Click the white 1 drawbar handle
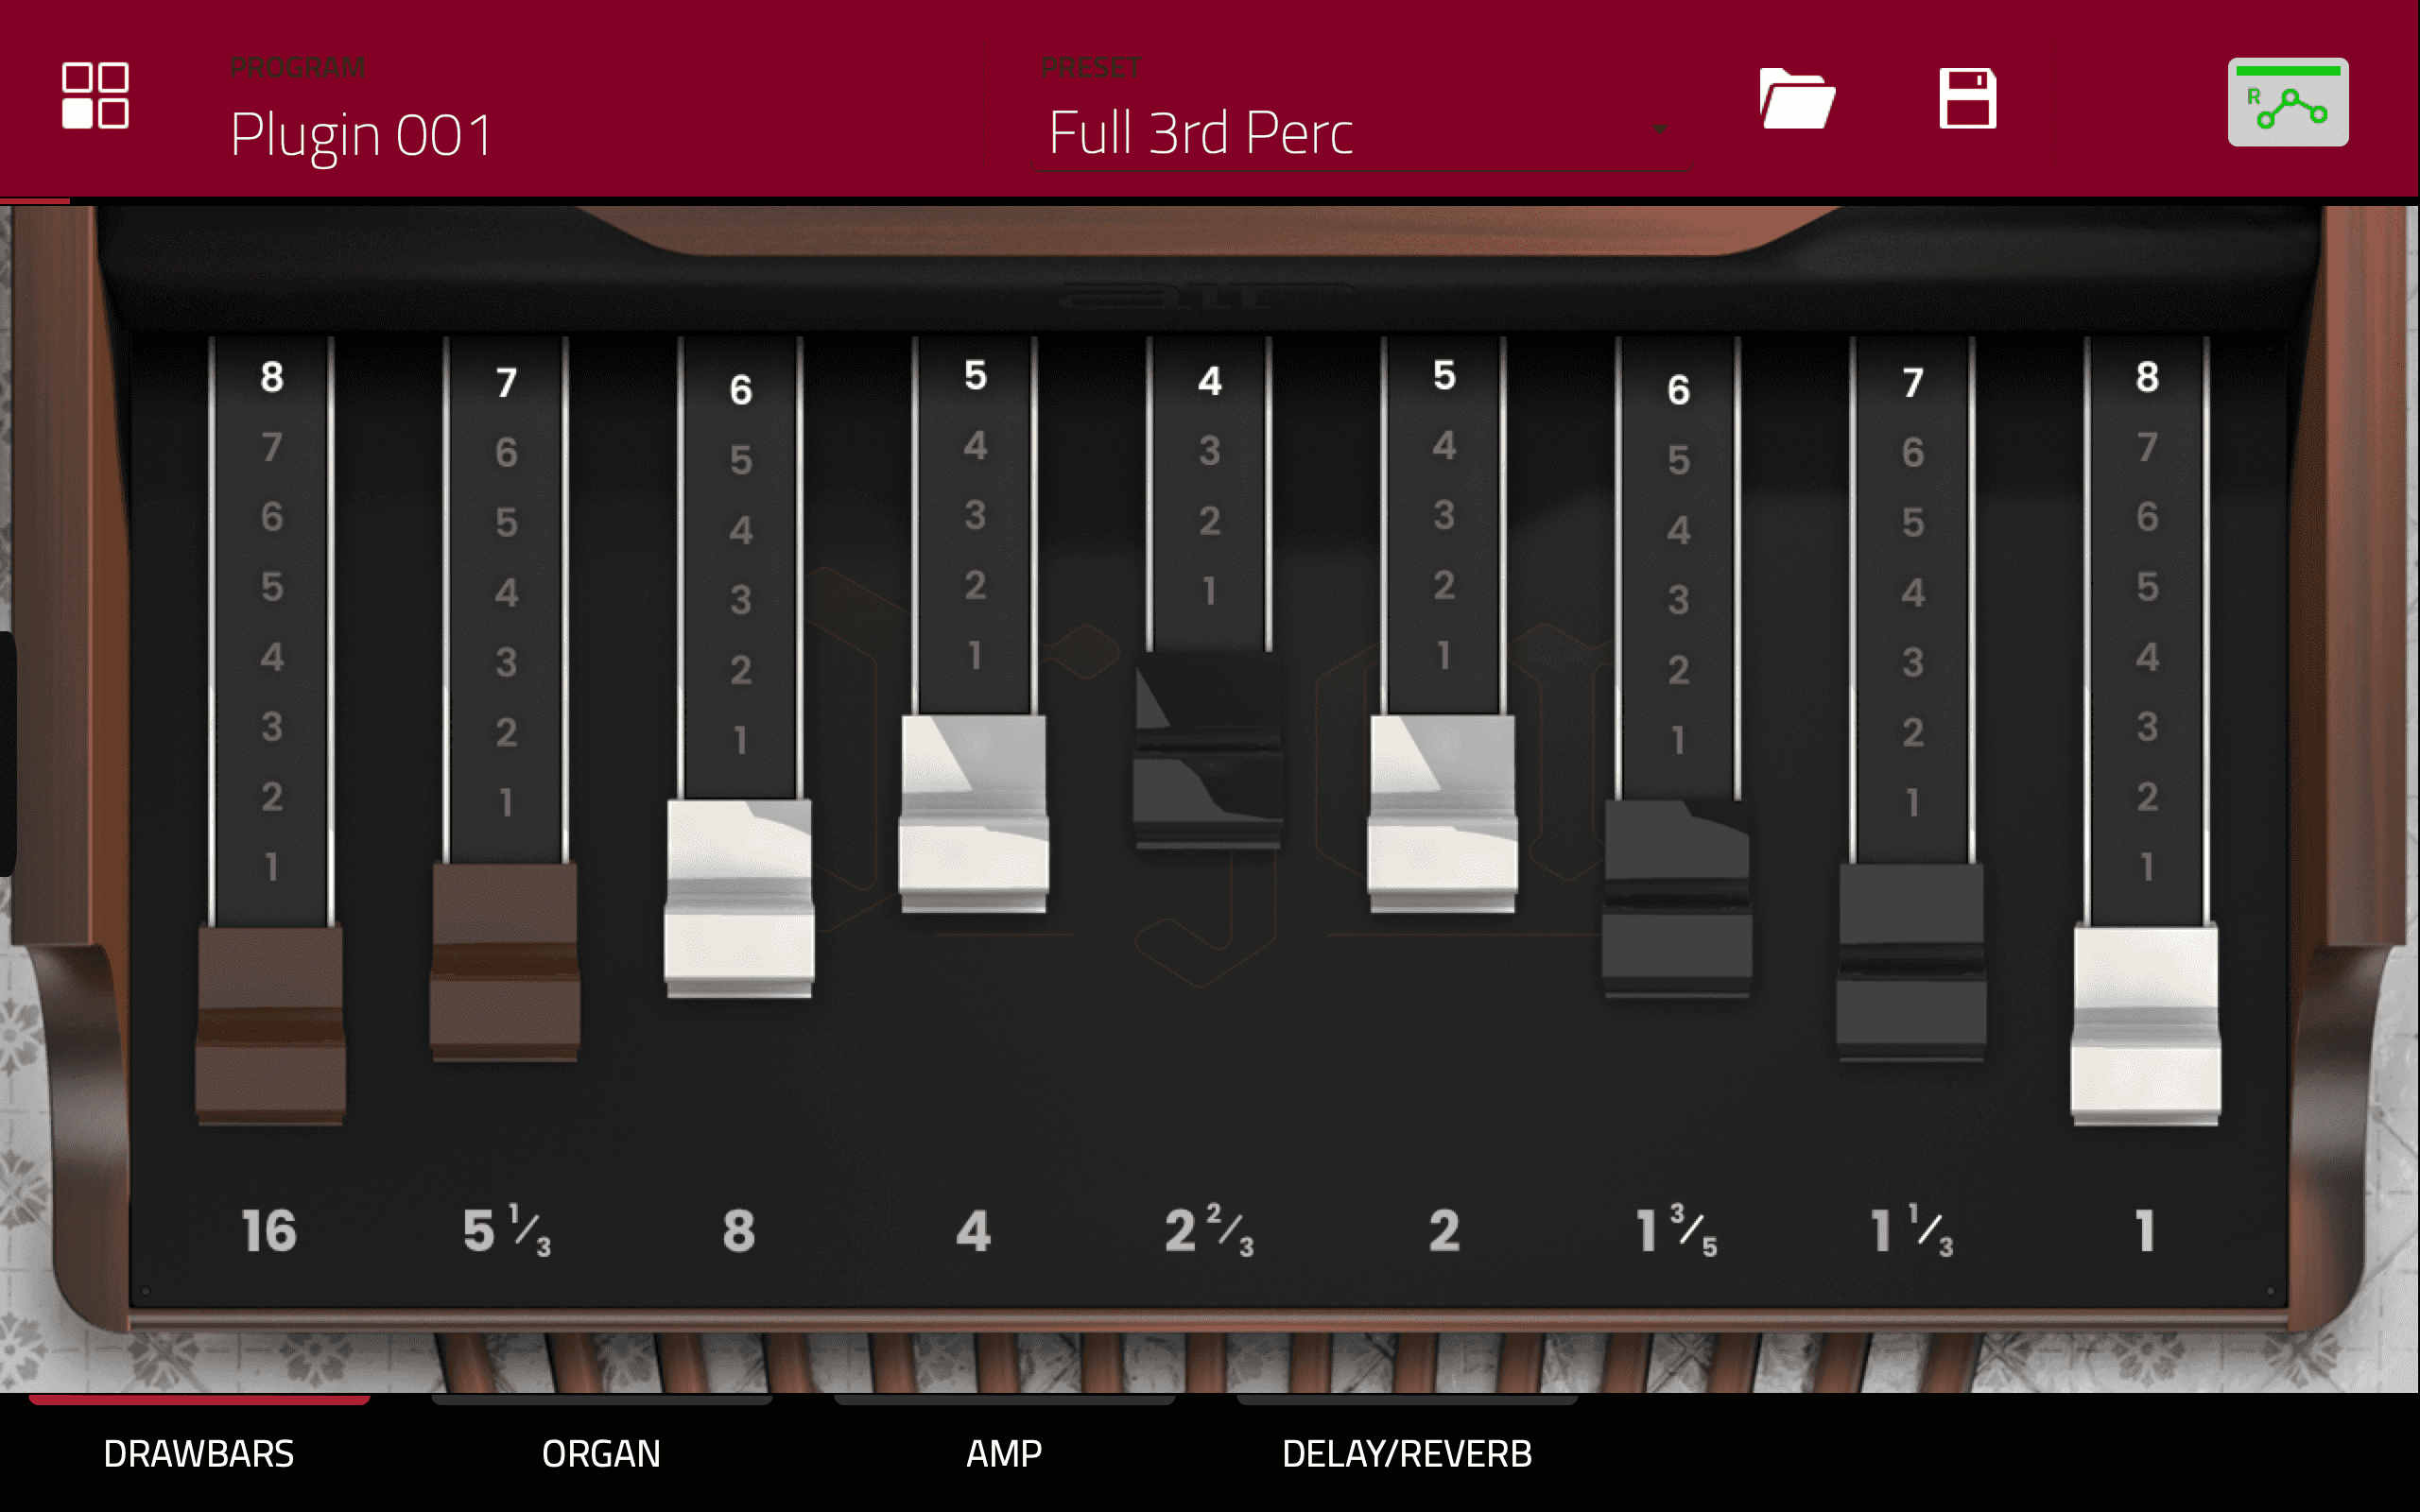The height and width of the screenshot is (1512, 2420). tap(2145, 1024)
